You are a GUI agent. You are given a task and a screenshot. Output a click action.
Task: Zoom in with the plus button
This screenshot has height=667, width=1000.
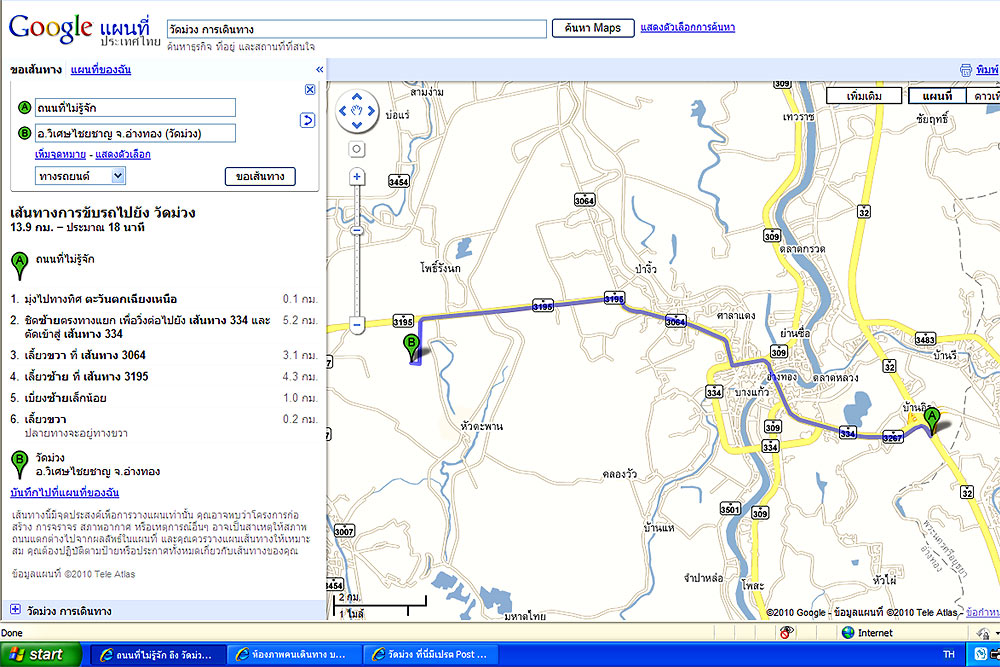pos(357,177)
